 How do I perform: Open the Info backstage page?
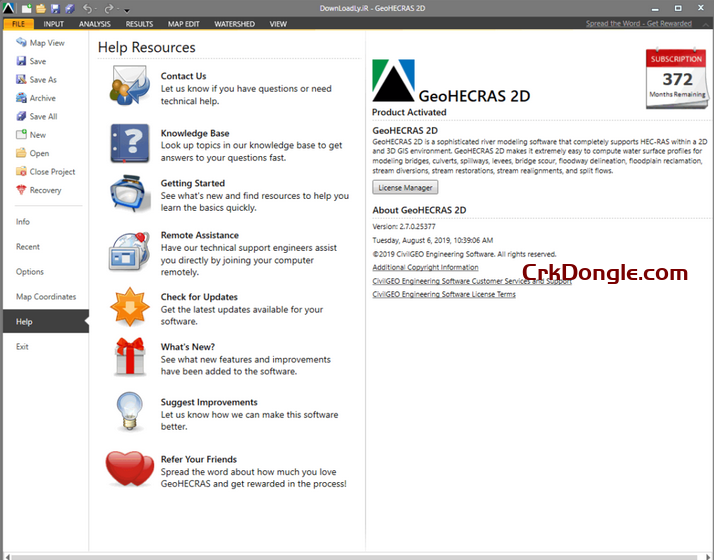pyautogui.click(x=23, y=222)
